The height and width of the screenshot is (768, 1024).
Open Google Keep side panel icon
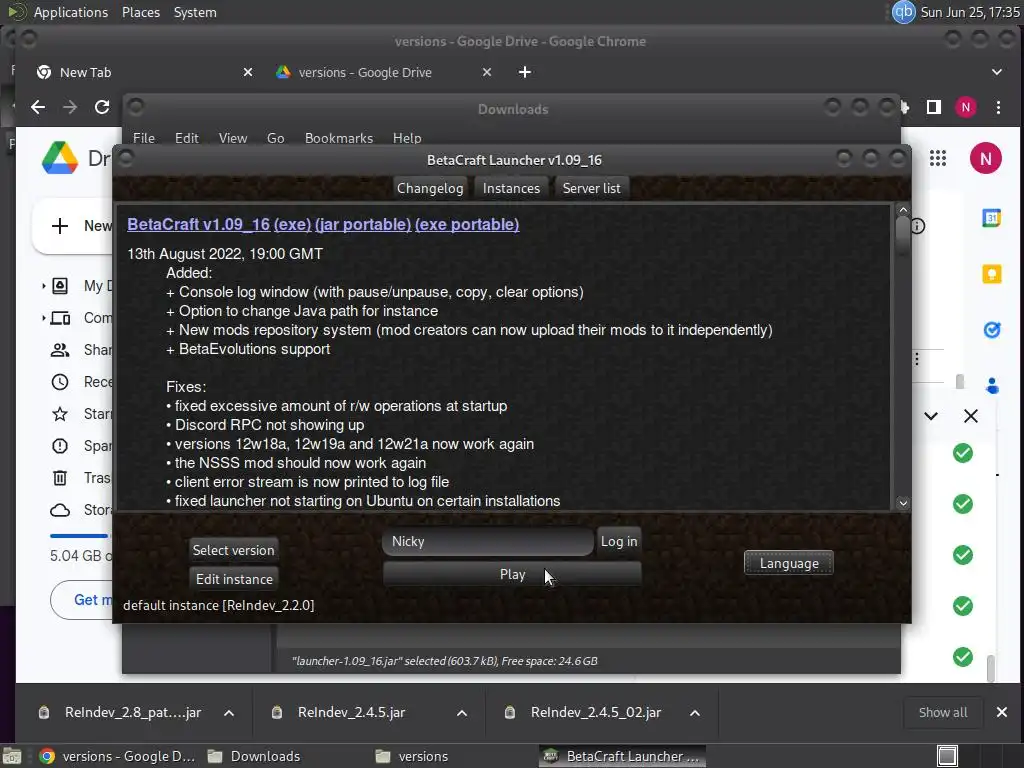[x=991, y=274]
